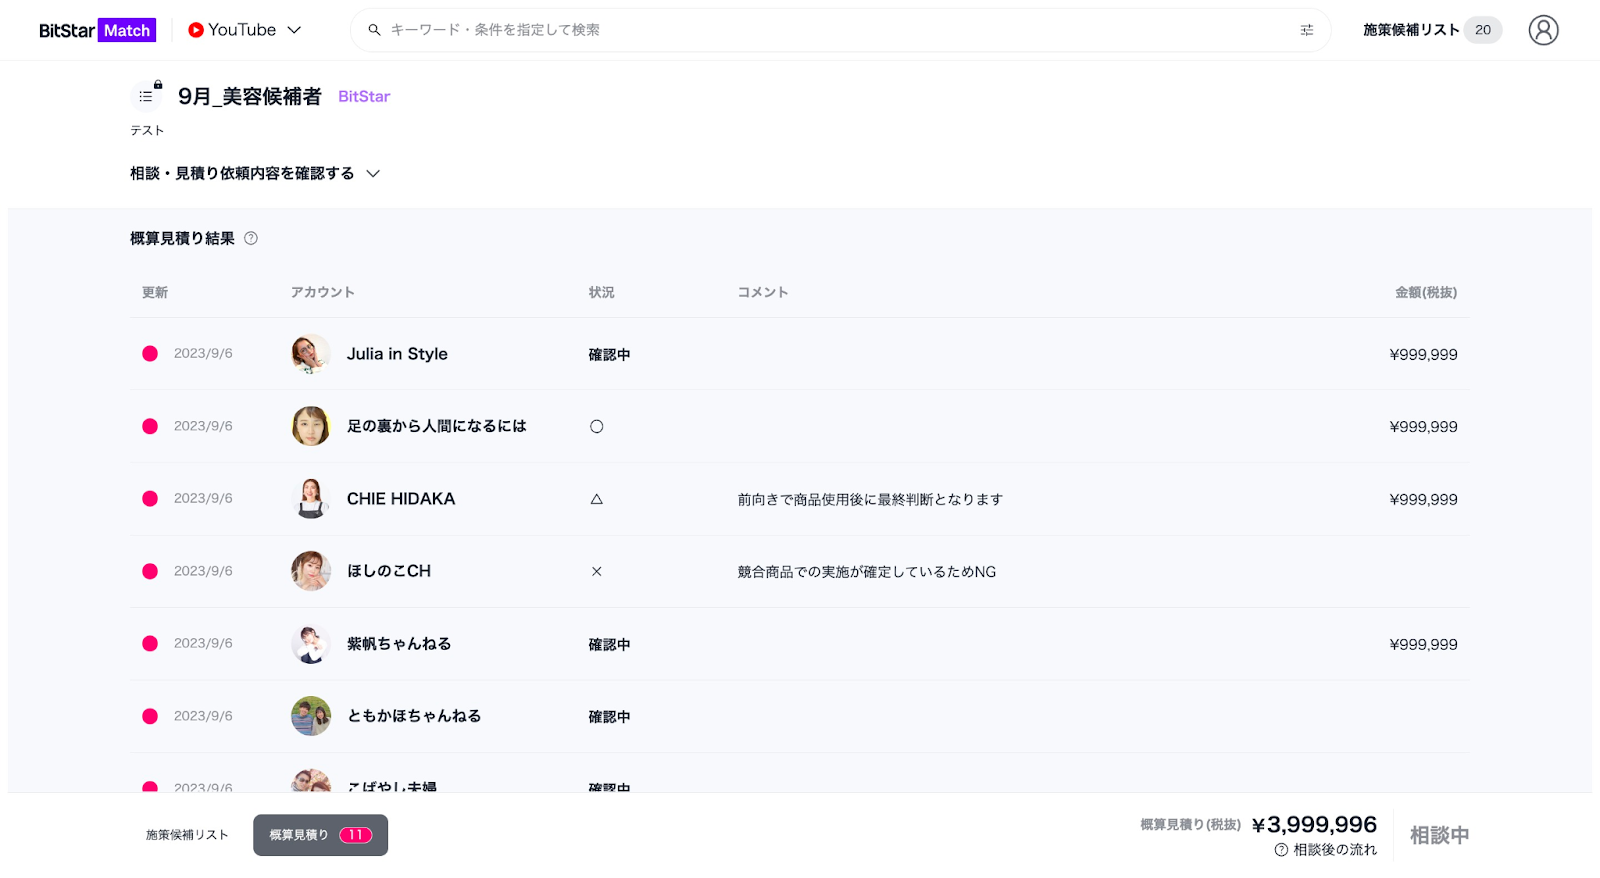
Task: Click the ¥3,999,996 estimate total
Action: tap(1314, 825)
